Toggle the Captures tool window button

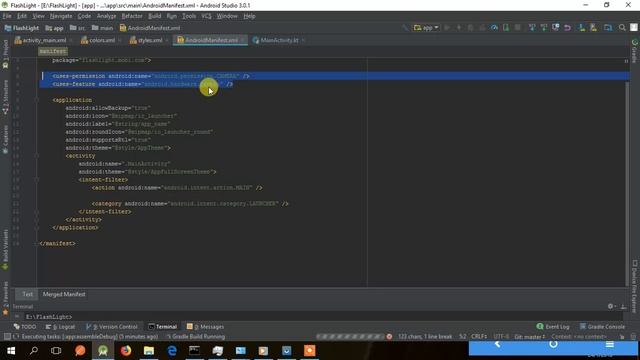[x=5, y=139]
